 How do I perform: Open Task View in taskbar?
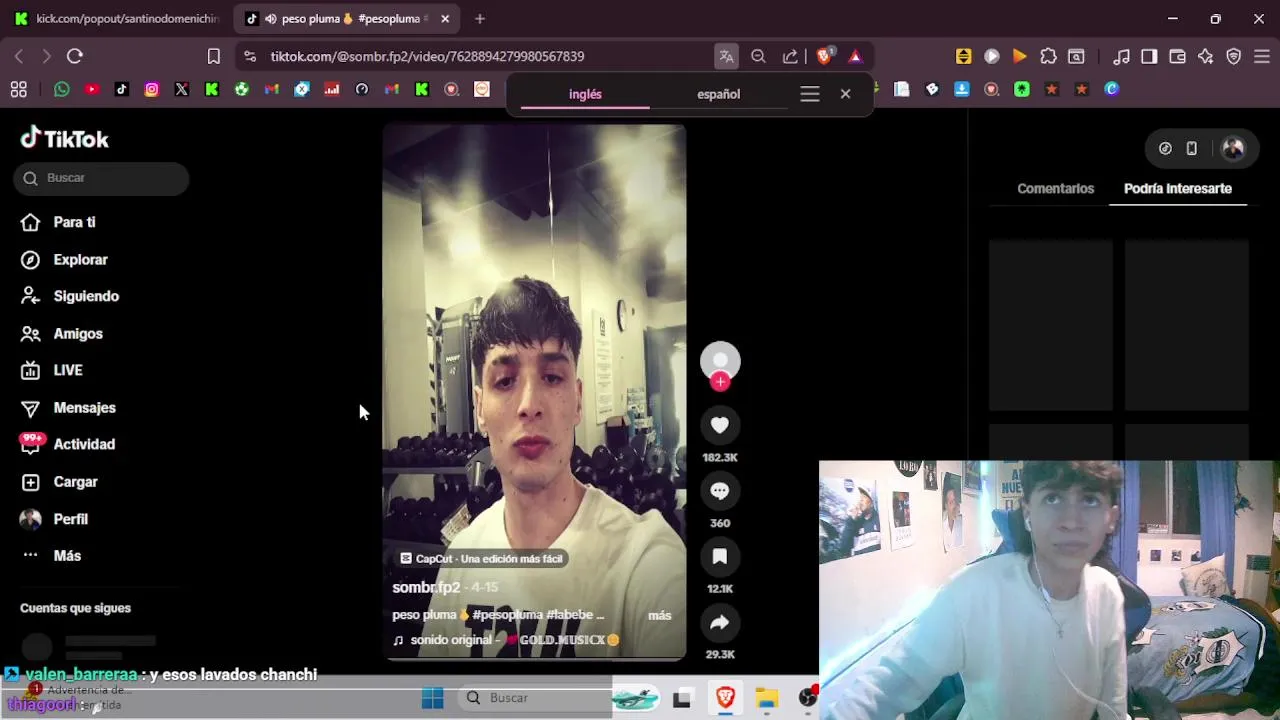coord(682,698)
